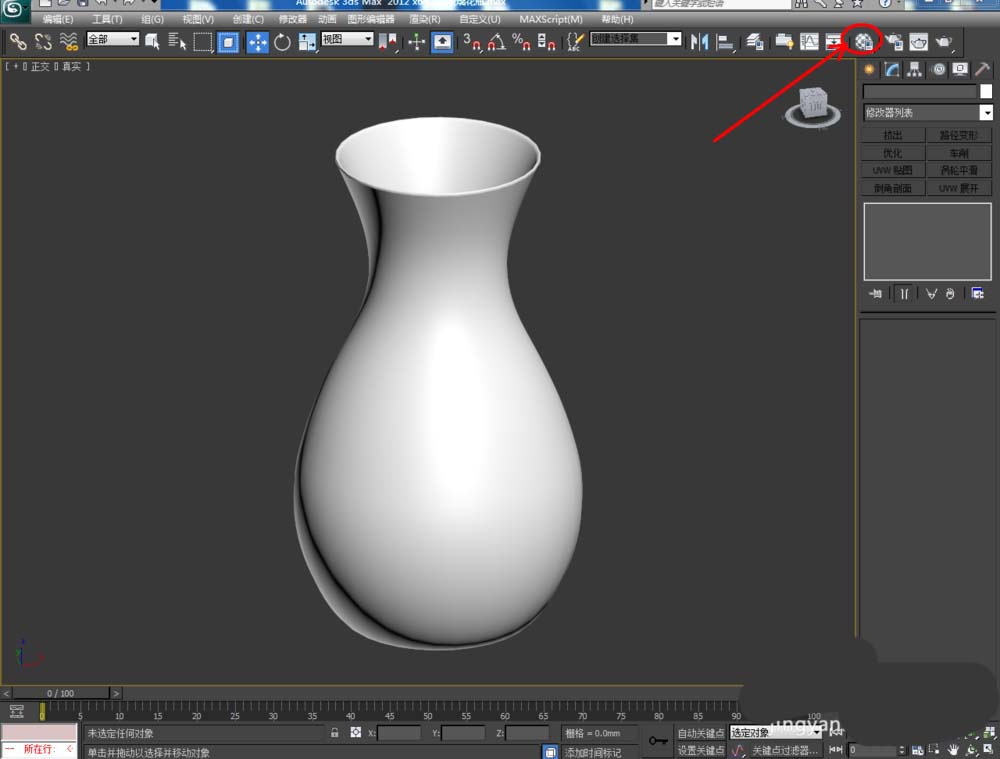The height and width of the screenshot is (759, 1000).
Task: Open the 渲染(R) menu
Action: [425, 19]
